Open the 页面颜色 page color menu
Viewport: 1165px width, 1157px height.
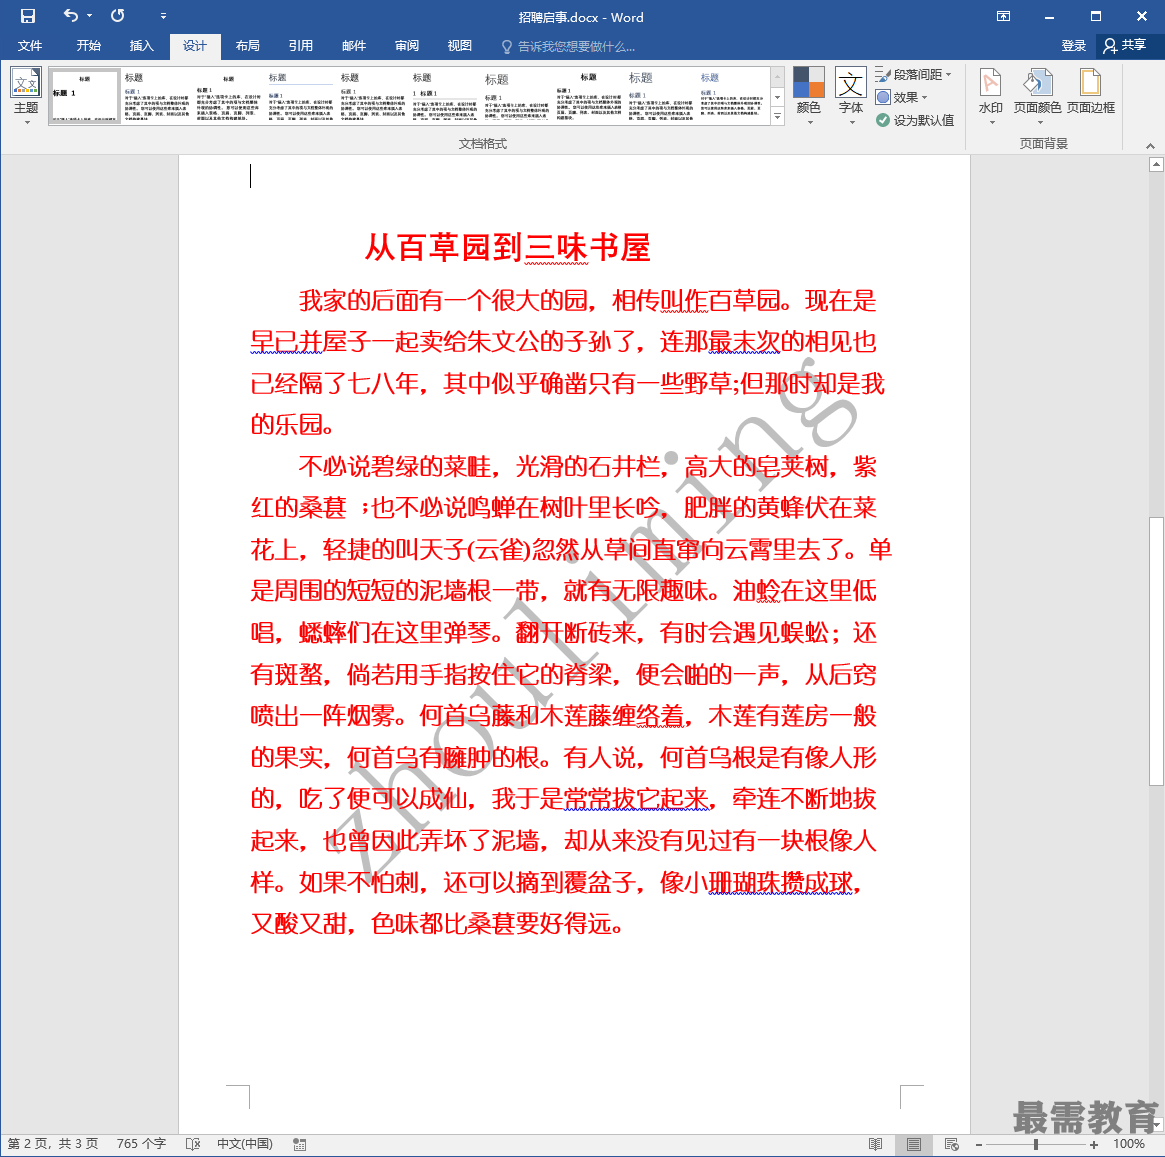[x=1037, y=97]
